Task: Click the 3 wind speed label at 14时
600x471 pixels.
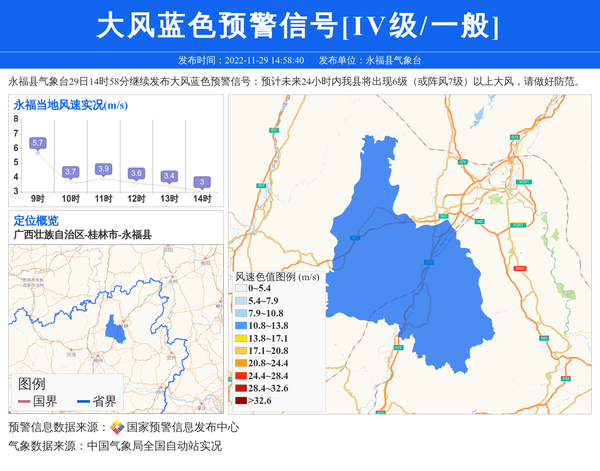Action: (x=202, y=182)
